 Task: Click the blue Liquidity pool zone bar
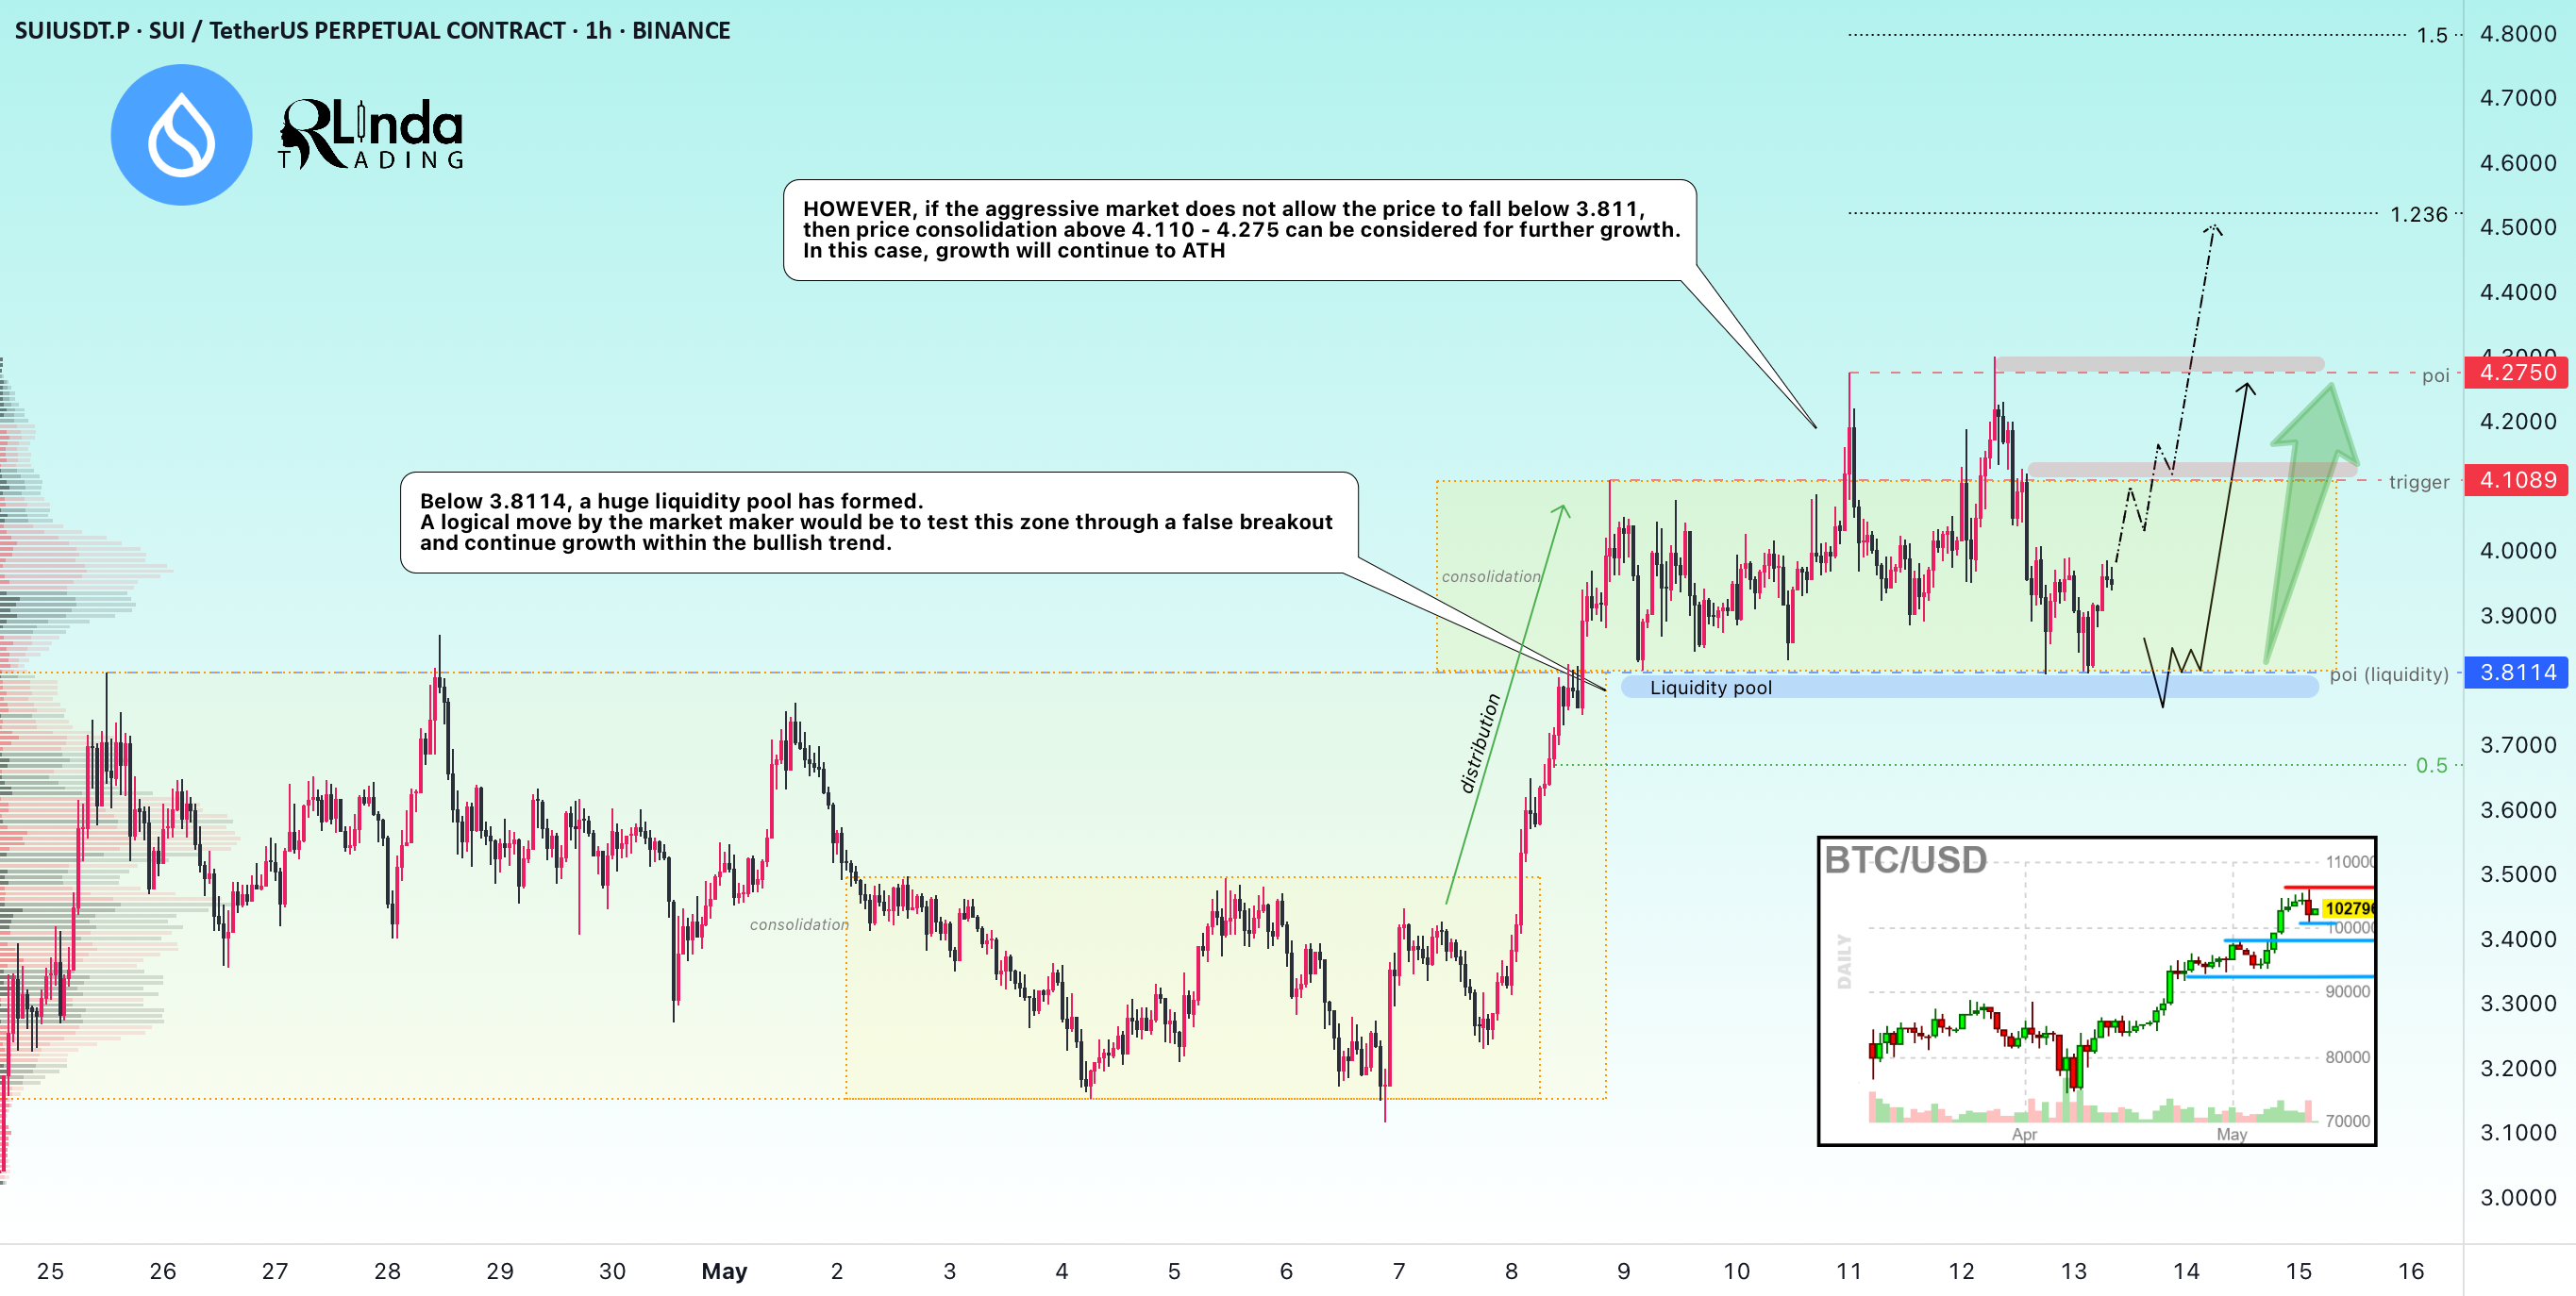(x=1969, y=687)
